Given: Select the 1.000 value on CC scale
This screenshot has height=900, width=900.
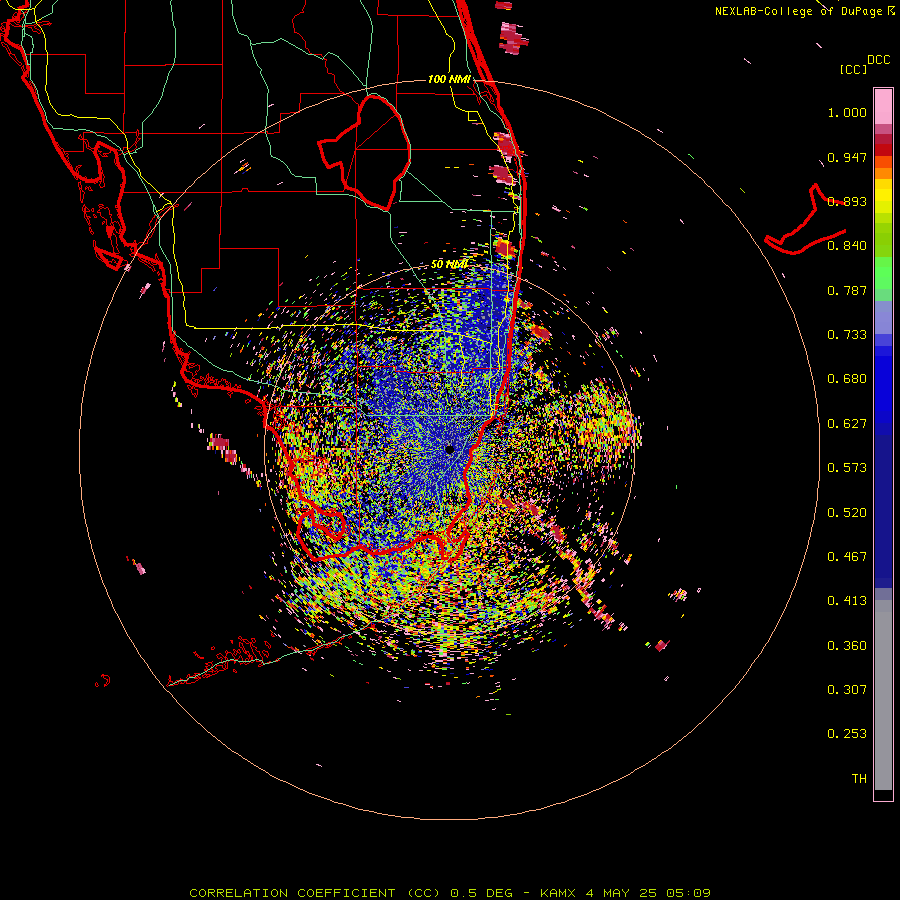Looking at the screenshot, I should pyautogui.click(x=847, y=112).
